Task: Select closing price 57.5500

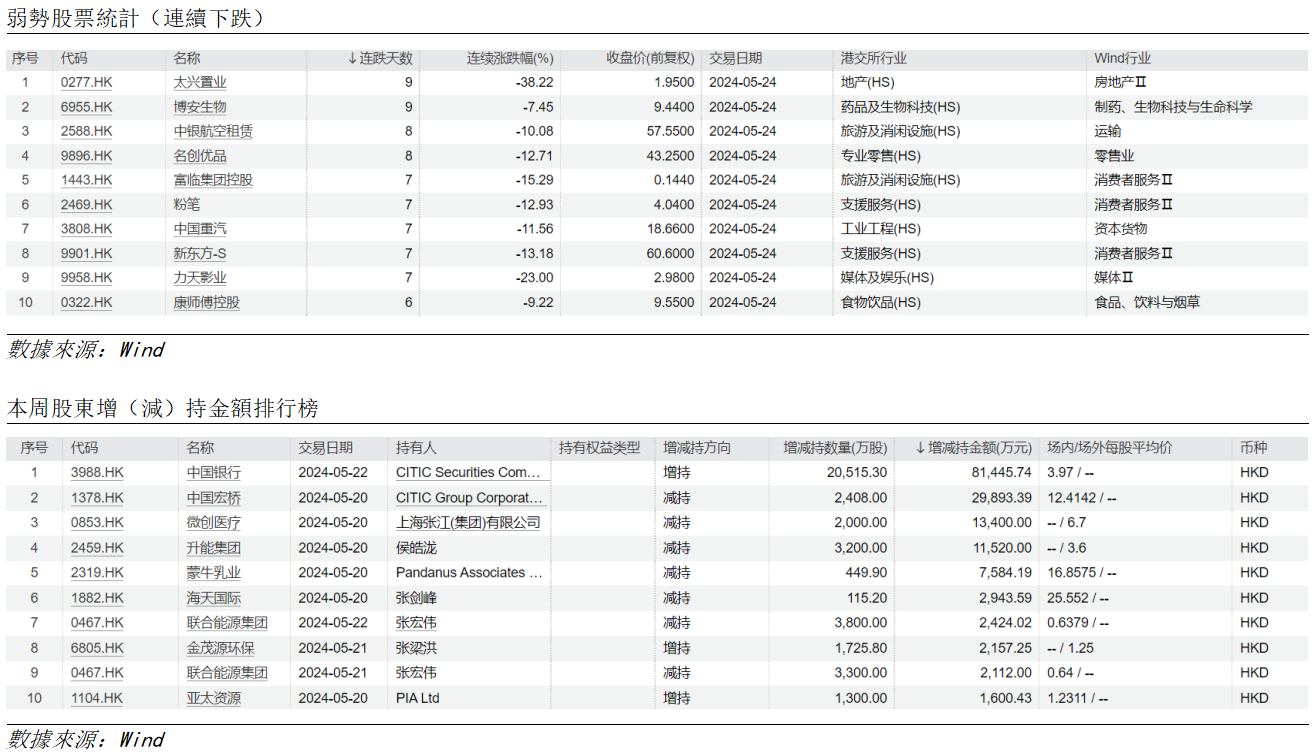Action: [x=670, y=131]
